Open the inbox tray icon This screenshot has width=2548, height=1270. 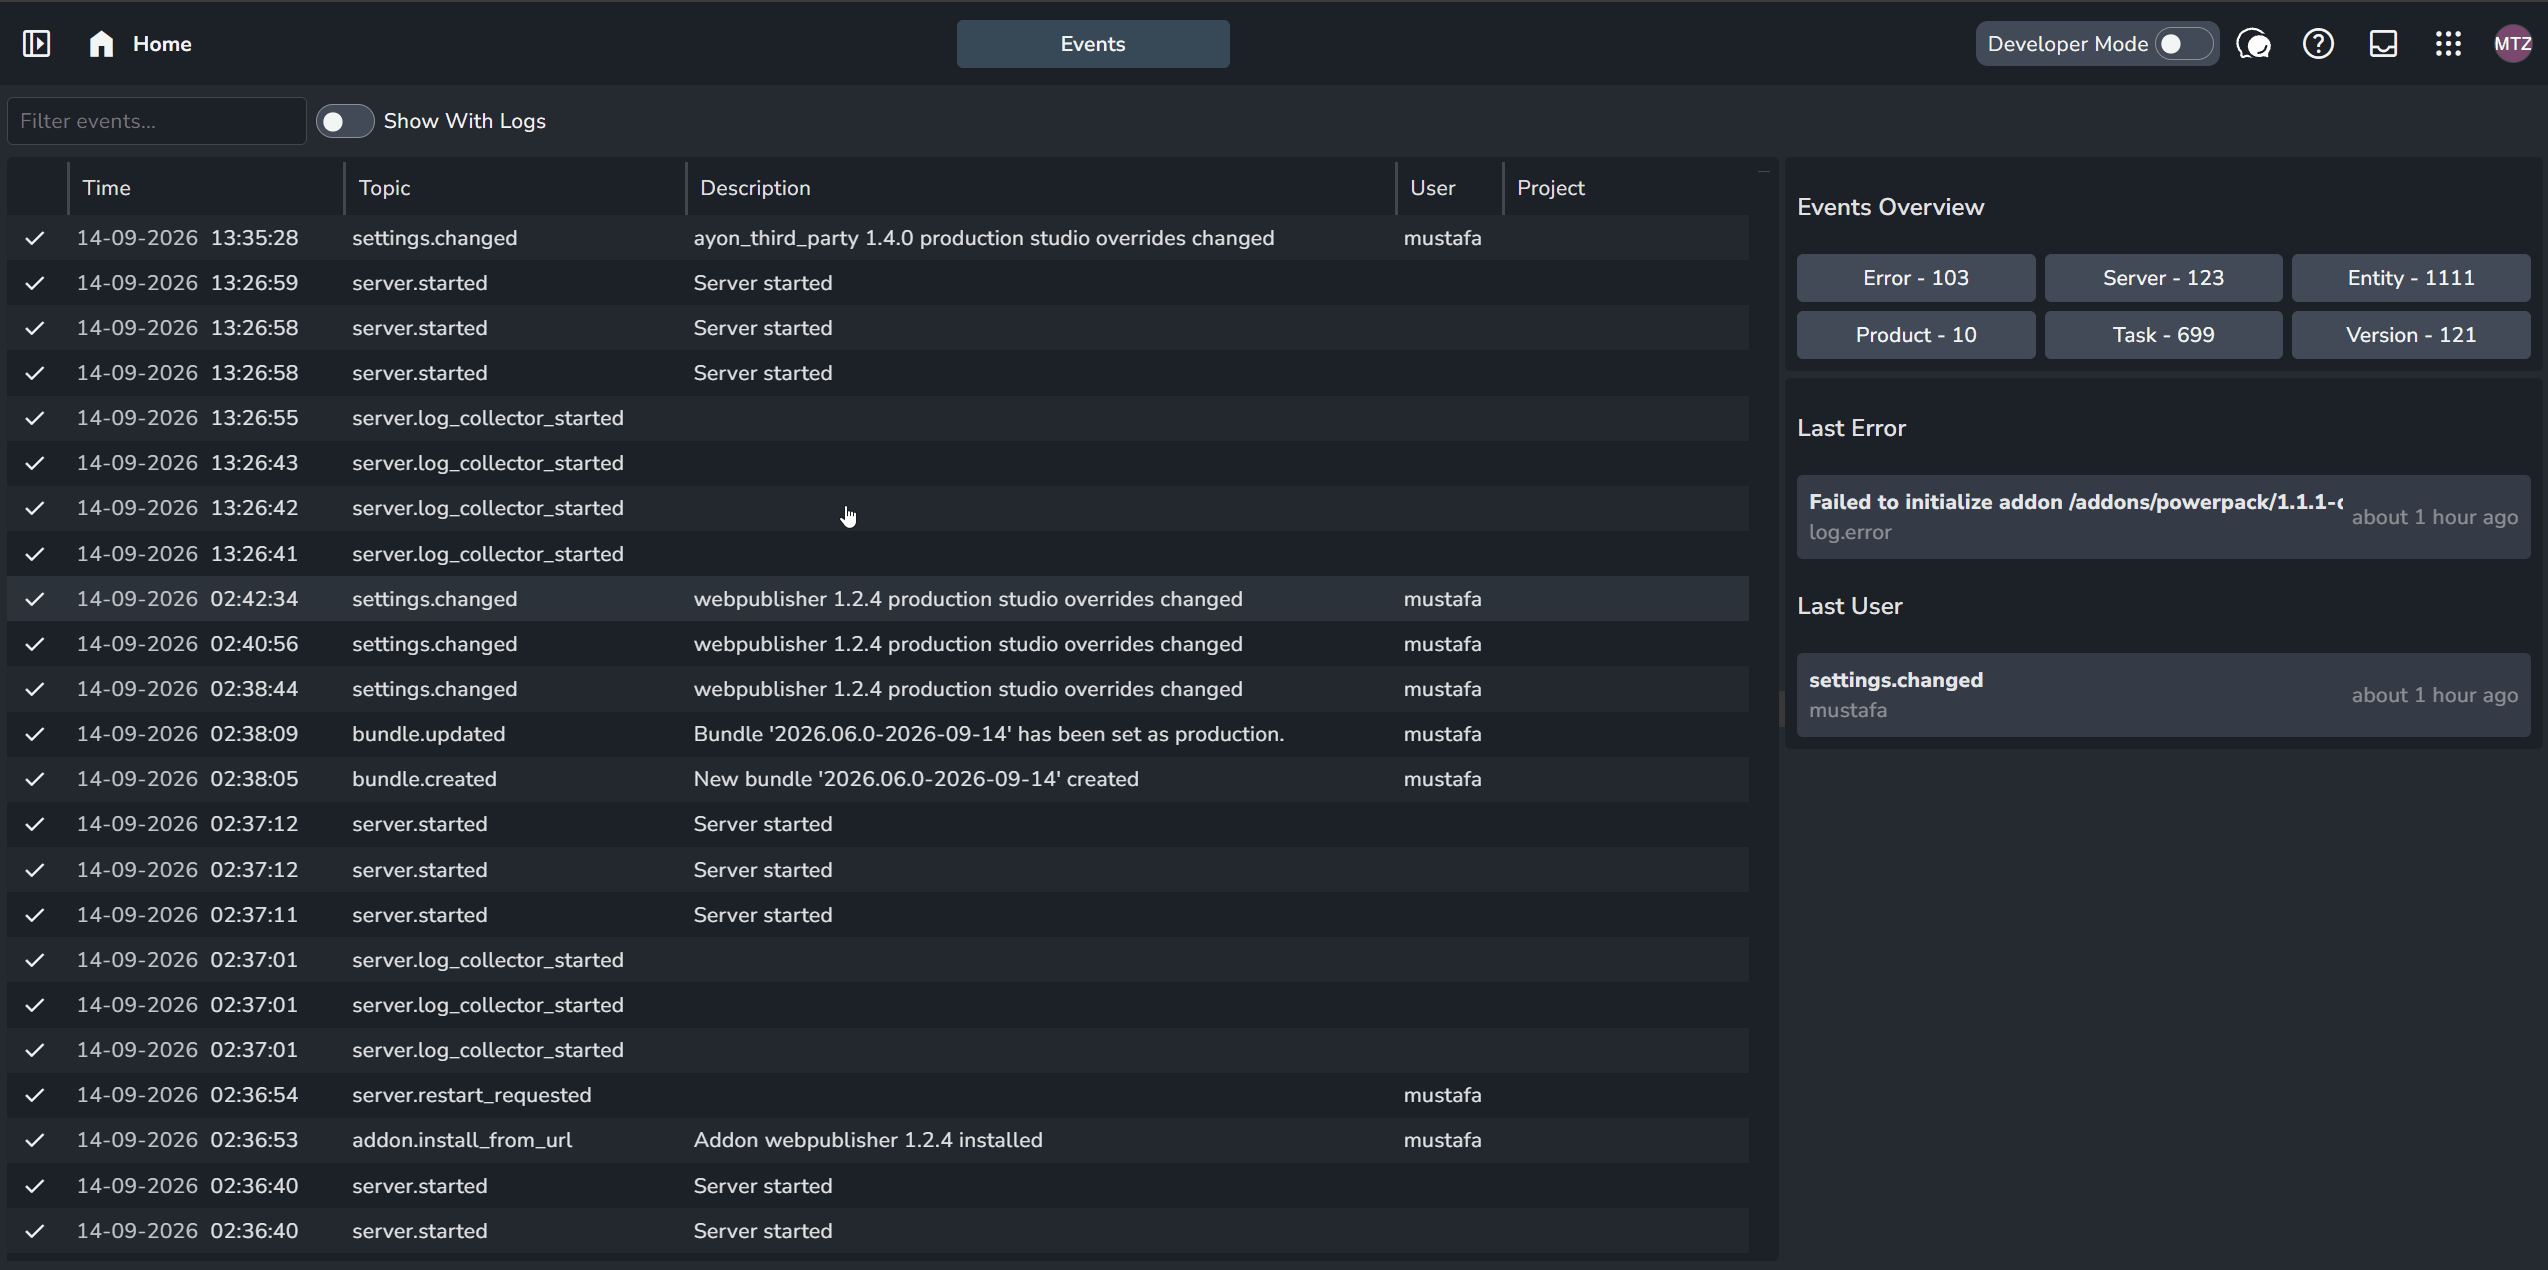click(2383, 44)
